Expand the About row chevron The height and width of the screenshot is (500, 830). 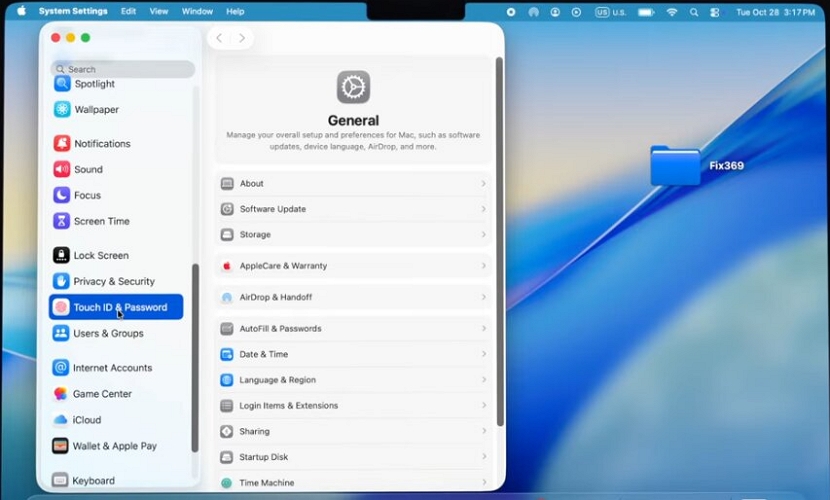pyautogui.click(x=483, y=184)
